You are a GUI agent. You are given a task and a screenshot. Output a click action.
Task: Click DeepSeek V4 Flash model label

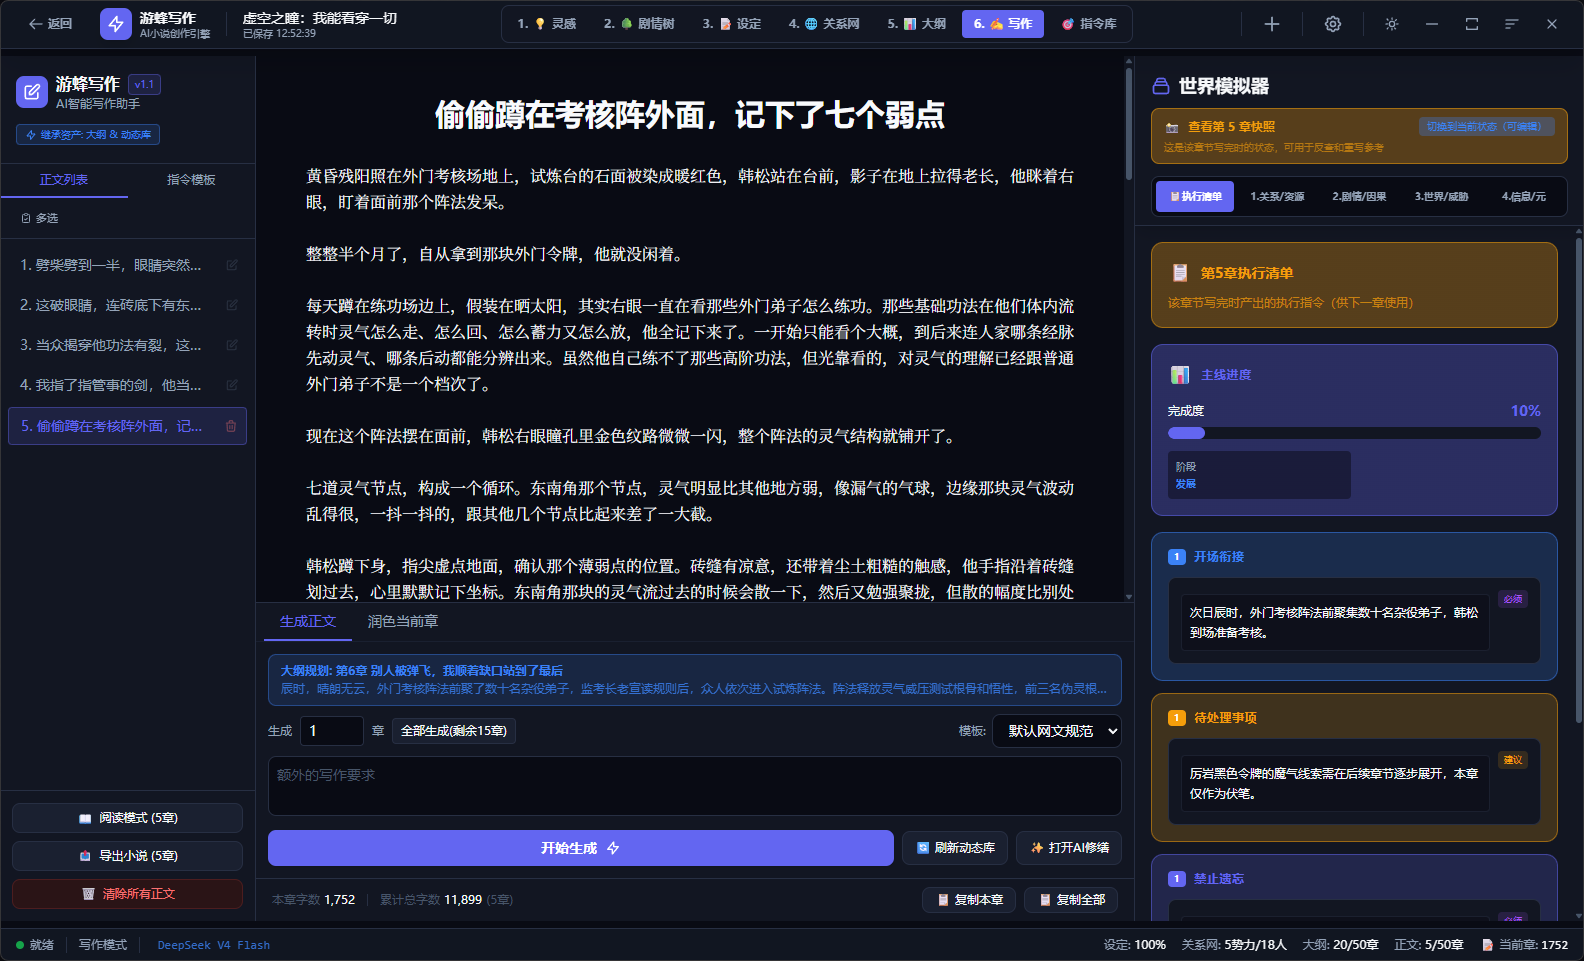[213, 945]
